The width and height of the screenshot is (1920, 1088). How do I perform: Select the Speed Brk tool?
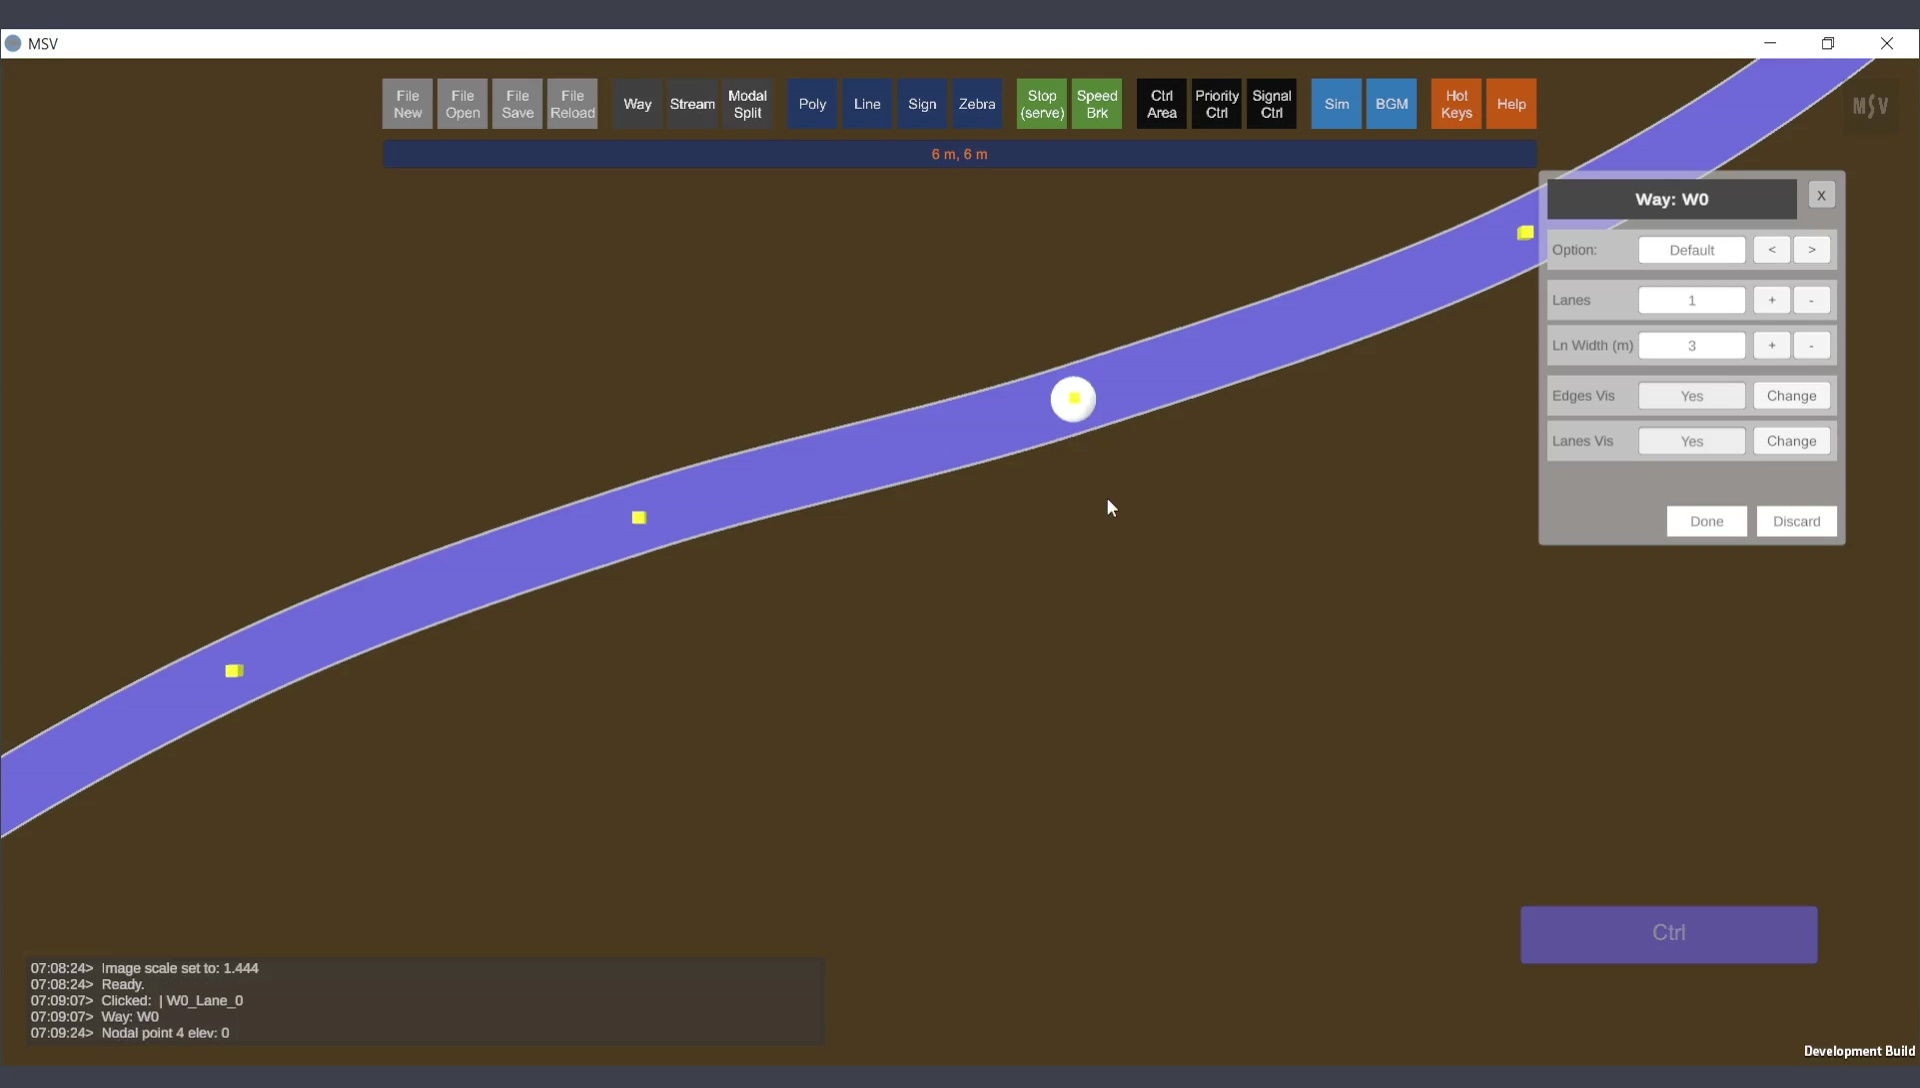click(1096, 104)
